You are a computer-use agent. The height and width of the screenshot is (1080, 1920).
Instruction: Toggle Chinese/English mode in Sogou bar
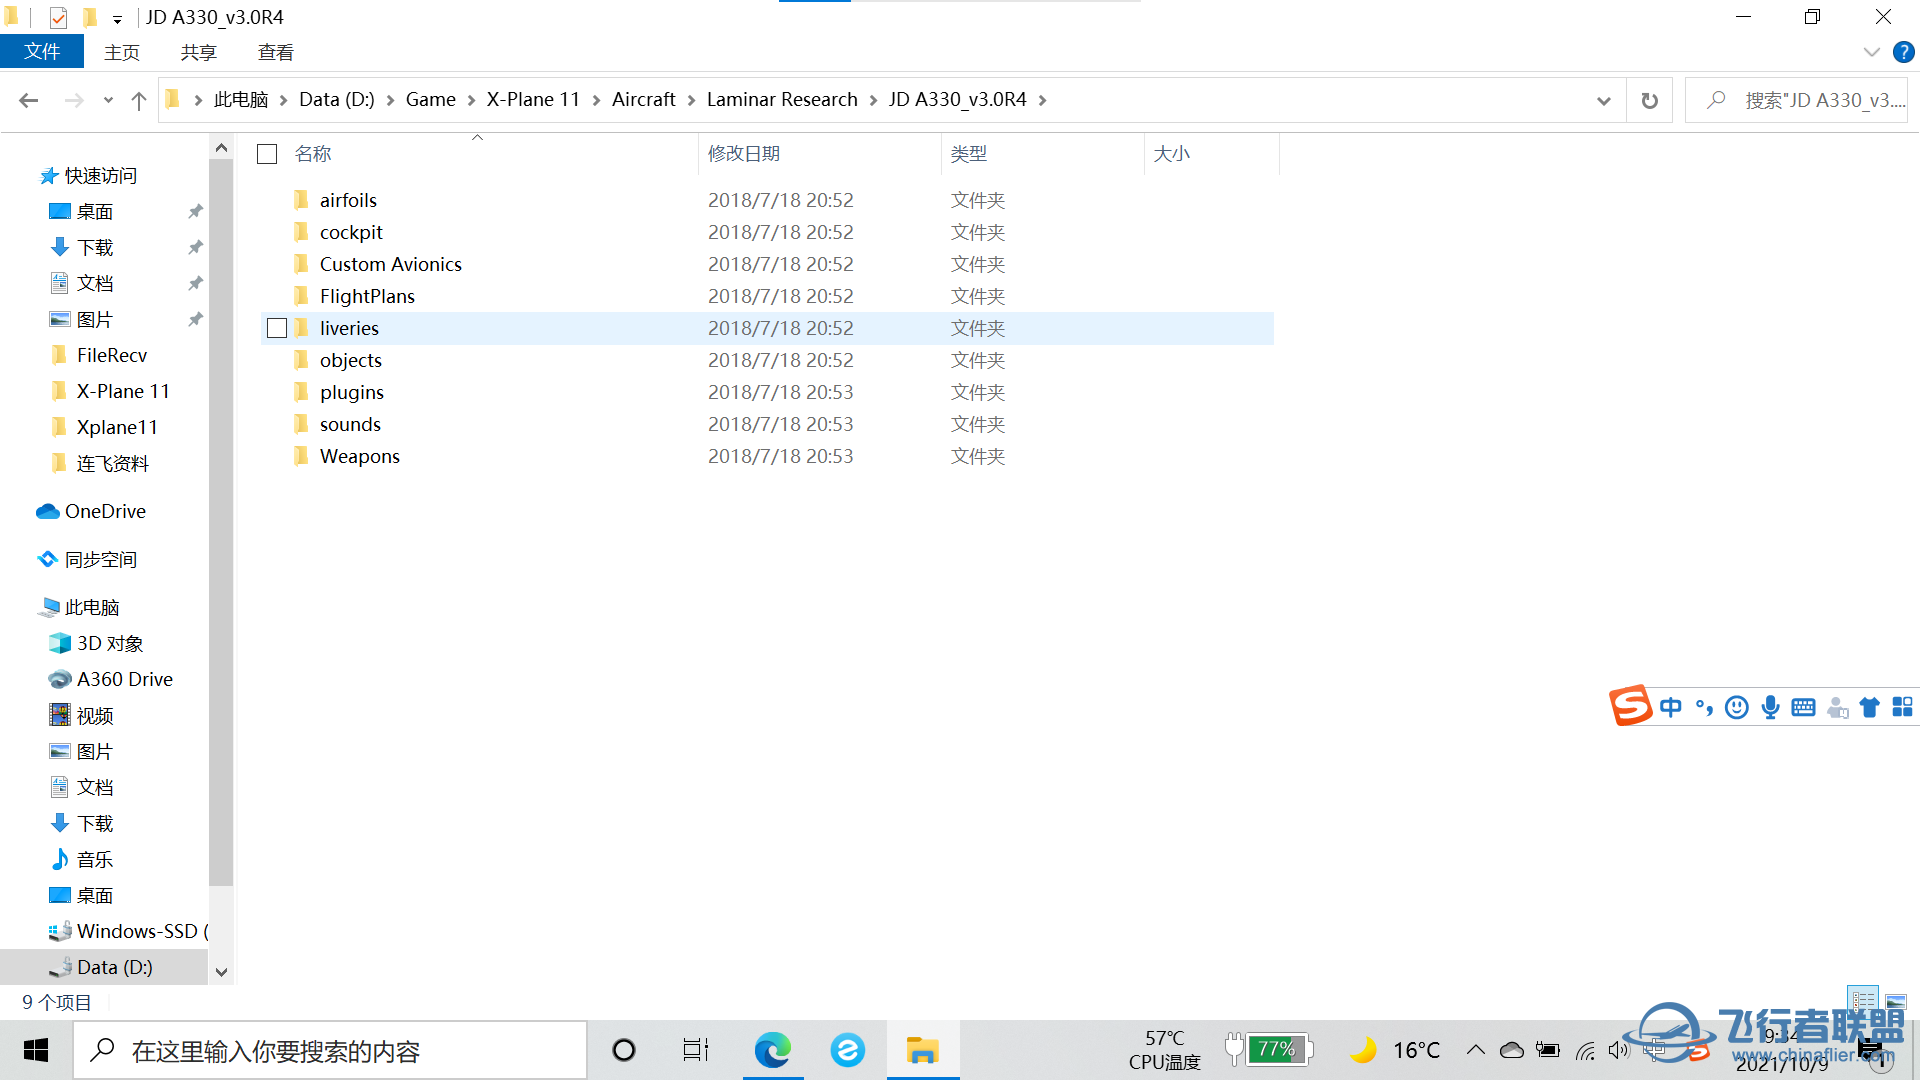(1670, 708)
